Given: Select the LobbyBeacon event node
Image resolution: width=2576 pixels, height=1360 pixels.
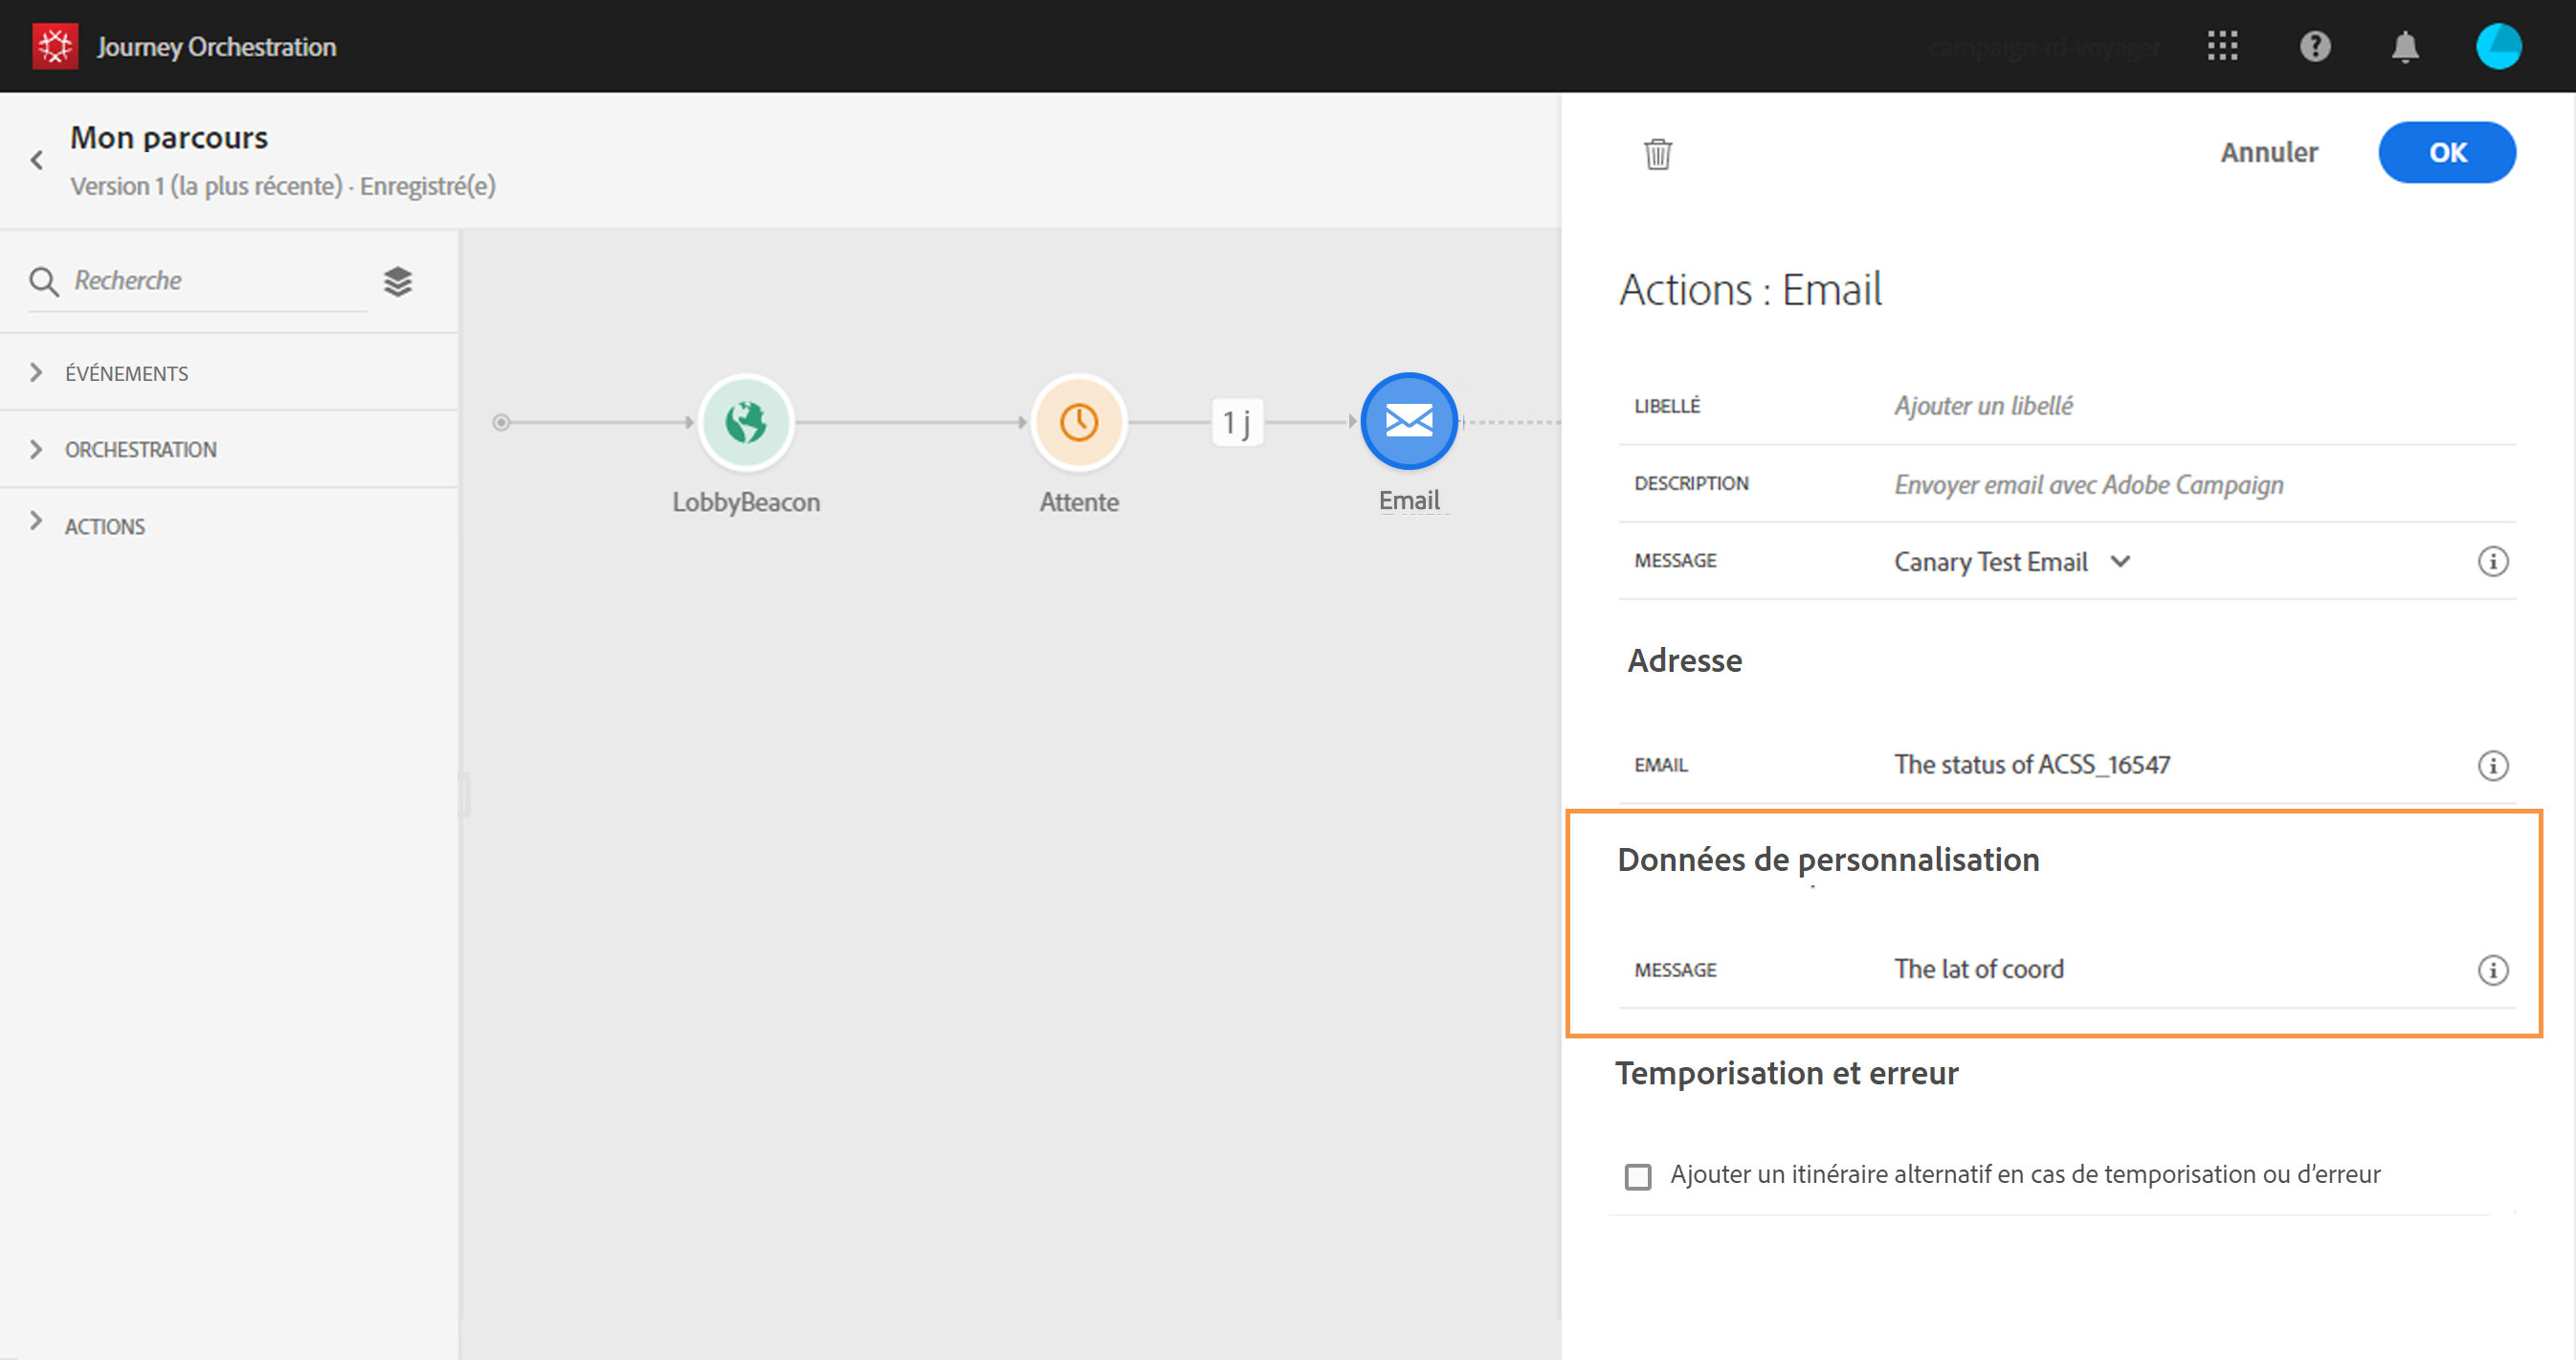Looking at the screenshot, I should 746,422.
